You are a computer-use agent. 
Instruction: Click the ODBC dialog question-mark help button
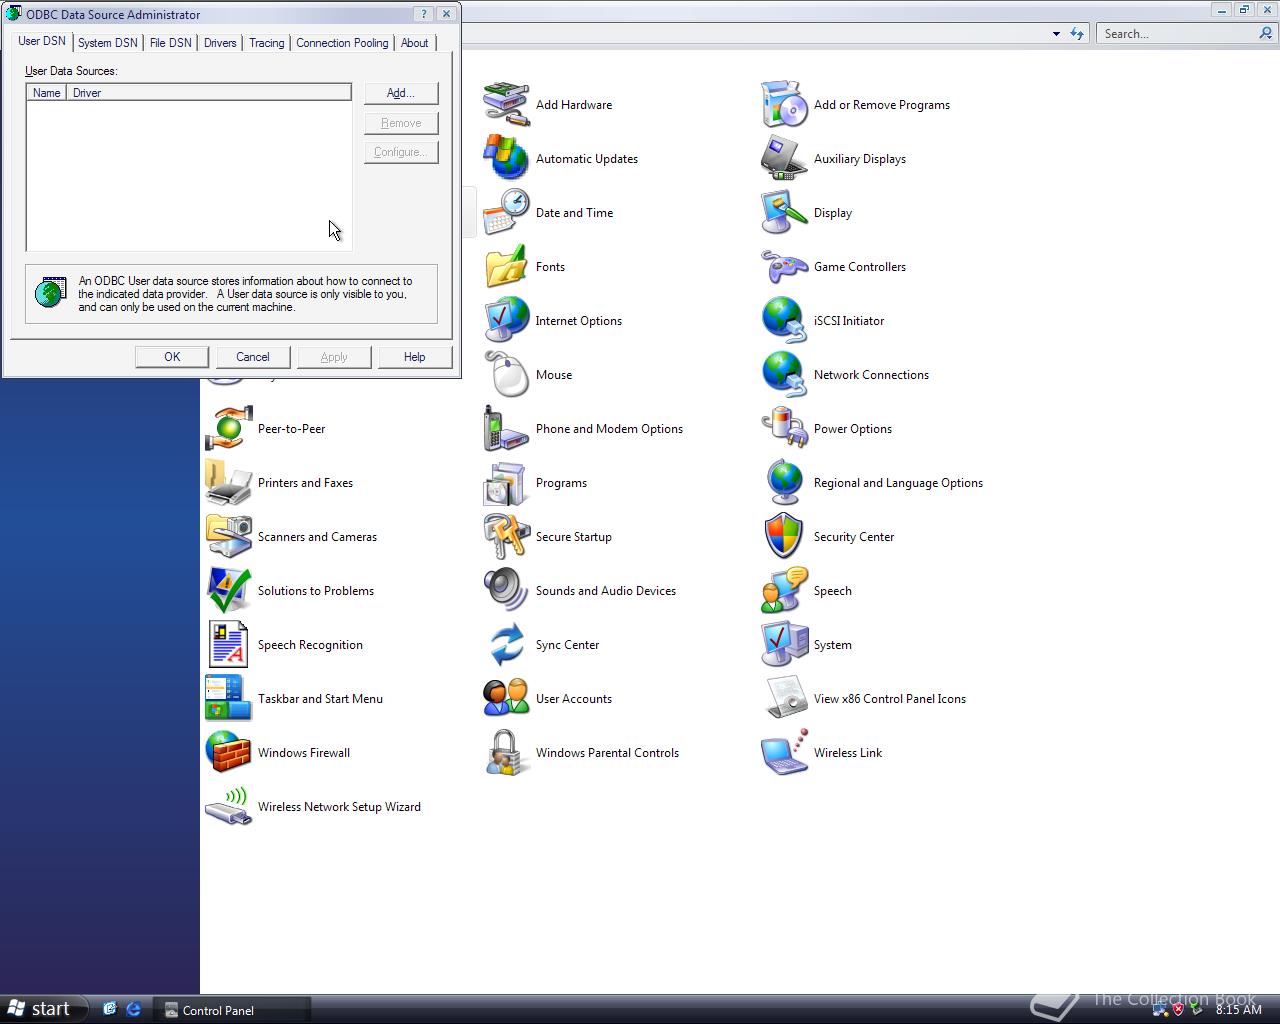[424, 14]
